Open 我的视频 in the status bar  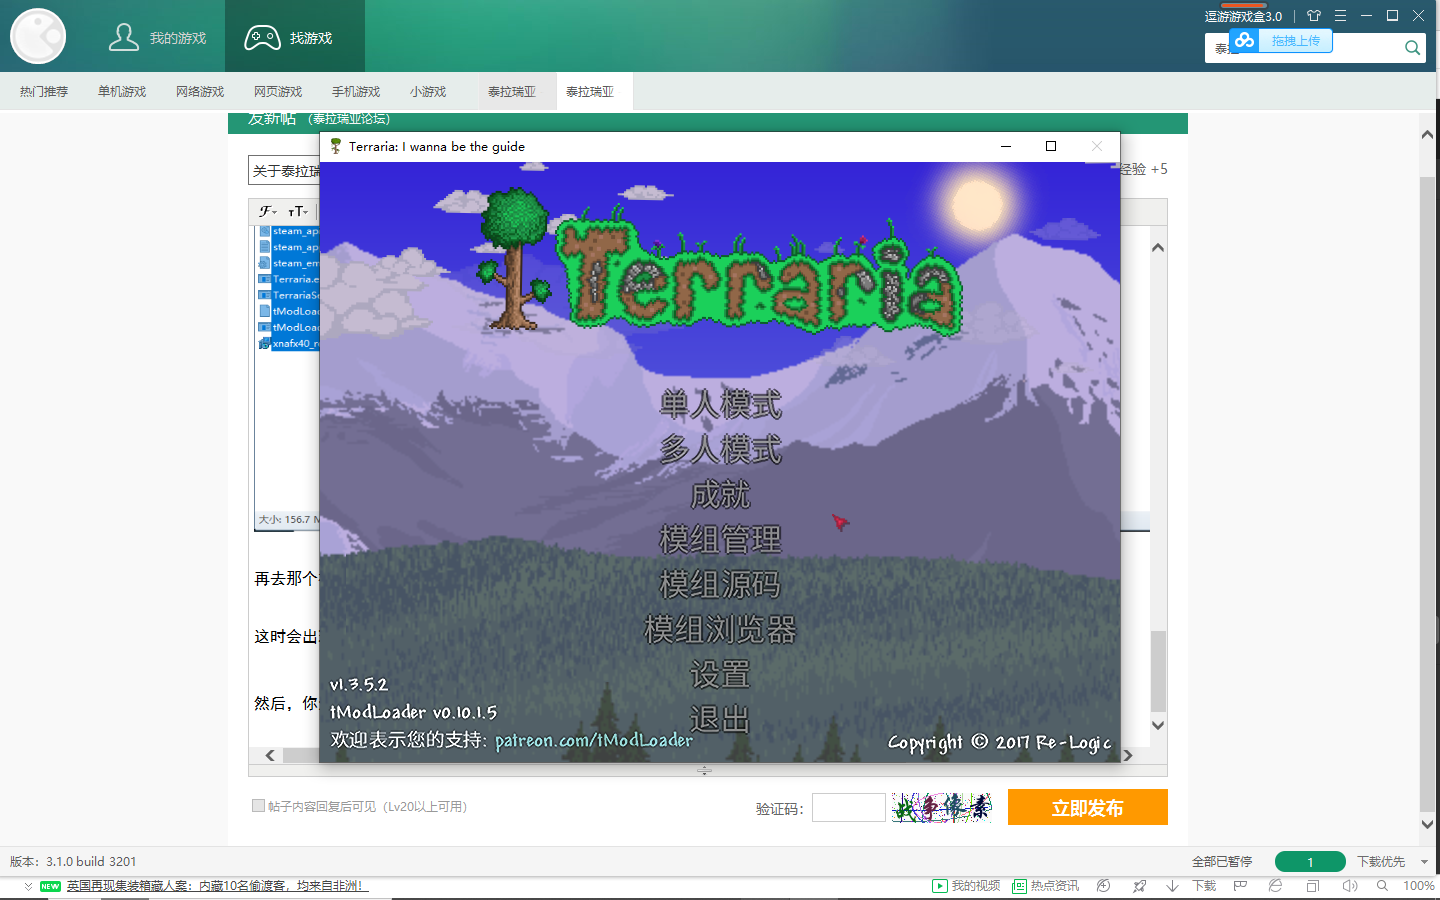click(x=966, y=886)
